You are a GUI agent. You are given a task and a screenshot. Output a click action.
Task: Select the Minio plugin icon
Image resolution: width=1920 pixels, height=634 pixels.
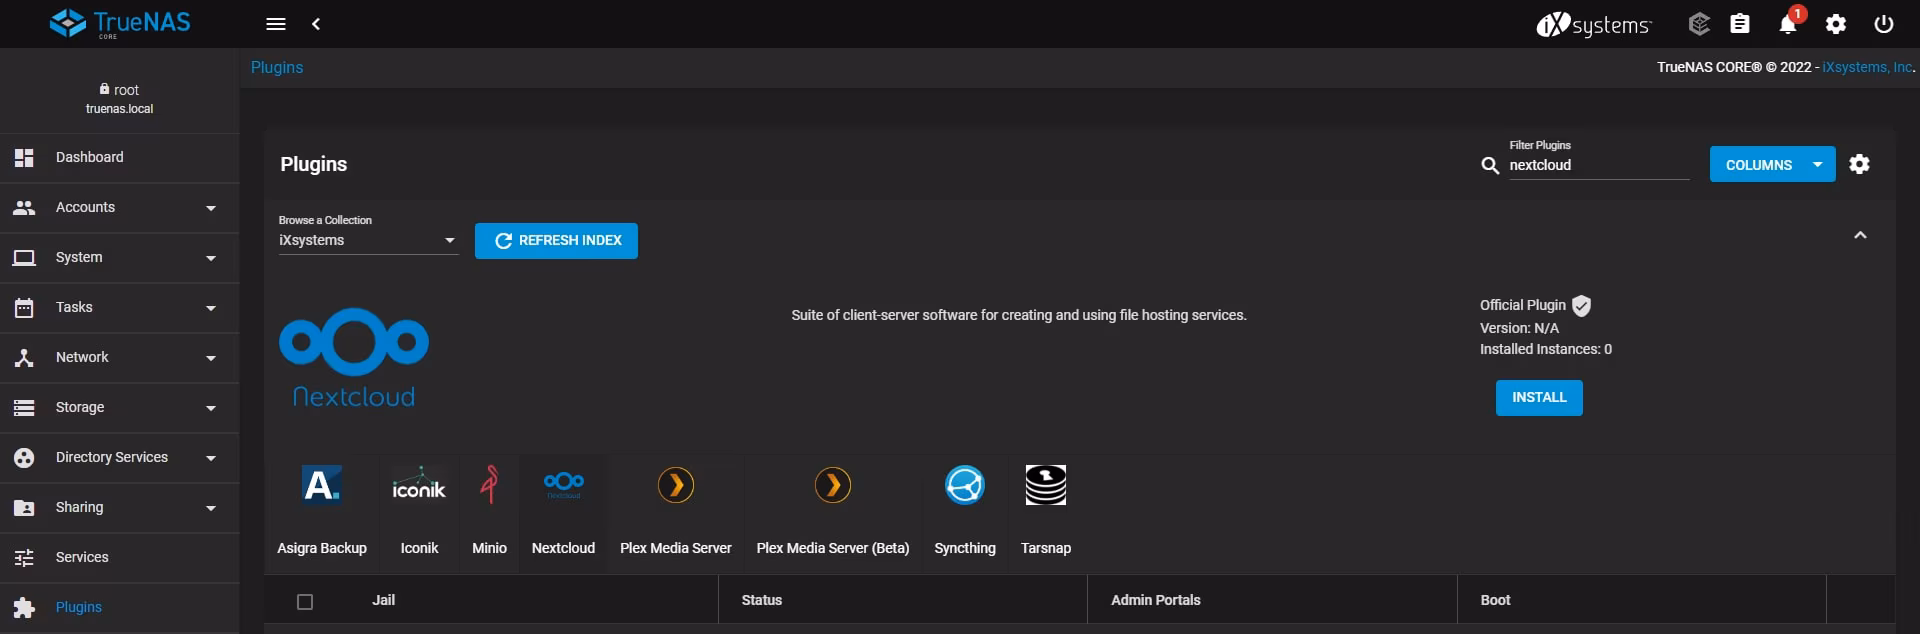489,486
